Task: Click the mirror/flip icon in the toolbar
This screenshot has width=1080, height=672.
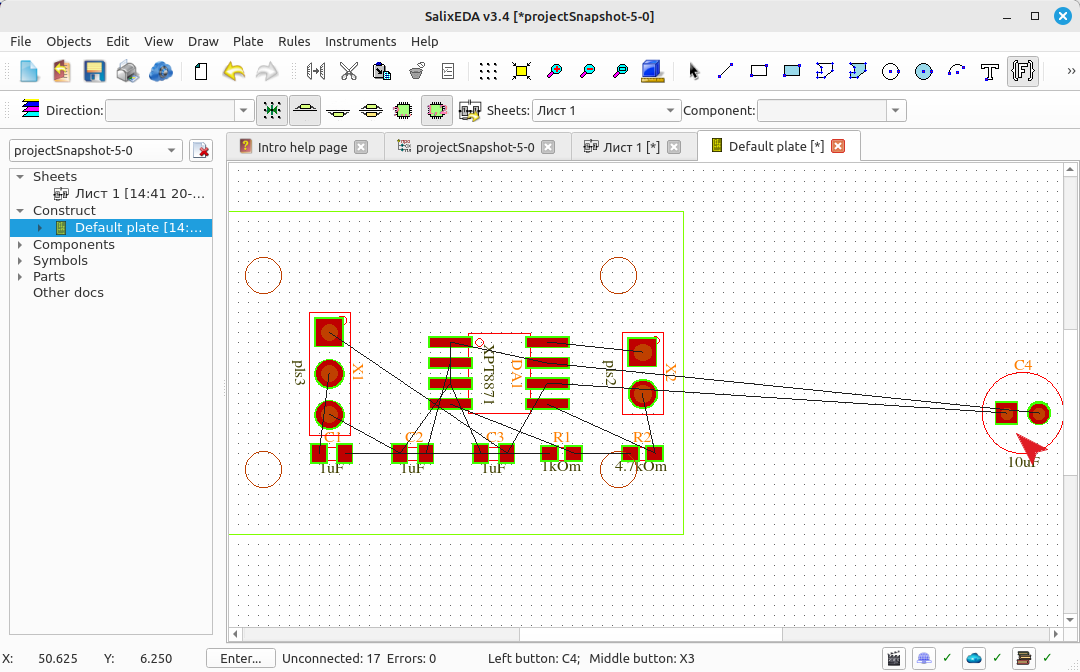Action: (316, 71)
